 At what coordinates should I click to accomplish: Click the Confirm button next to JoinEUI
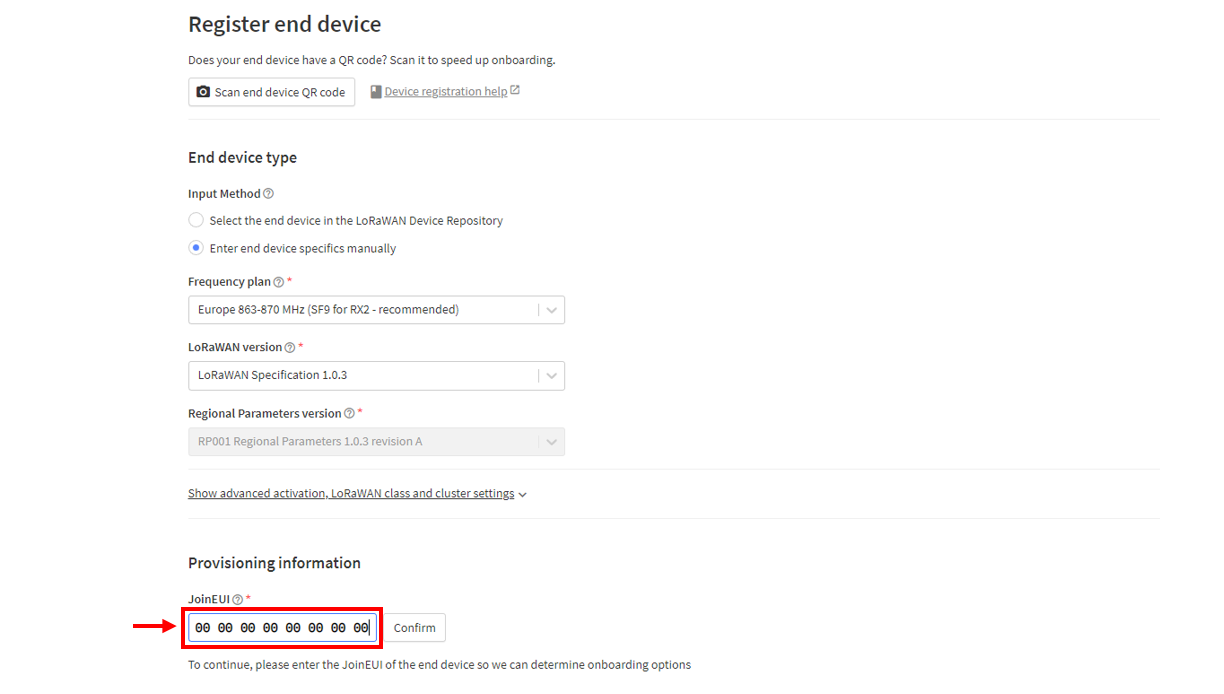click(415, 628)
